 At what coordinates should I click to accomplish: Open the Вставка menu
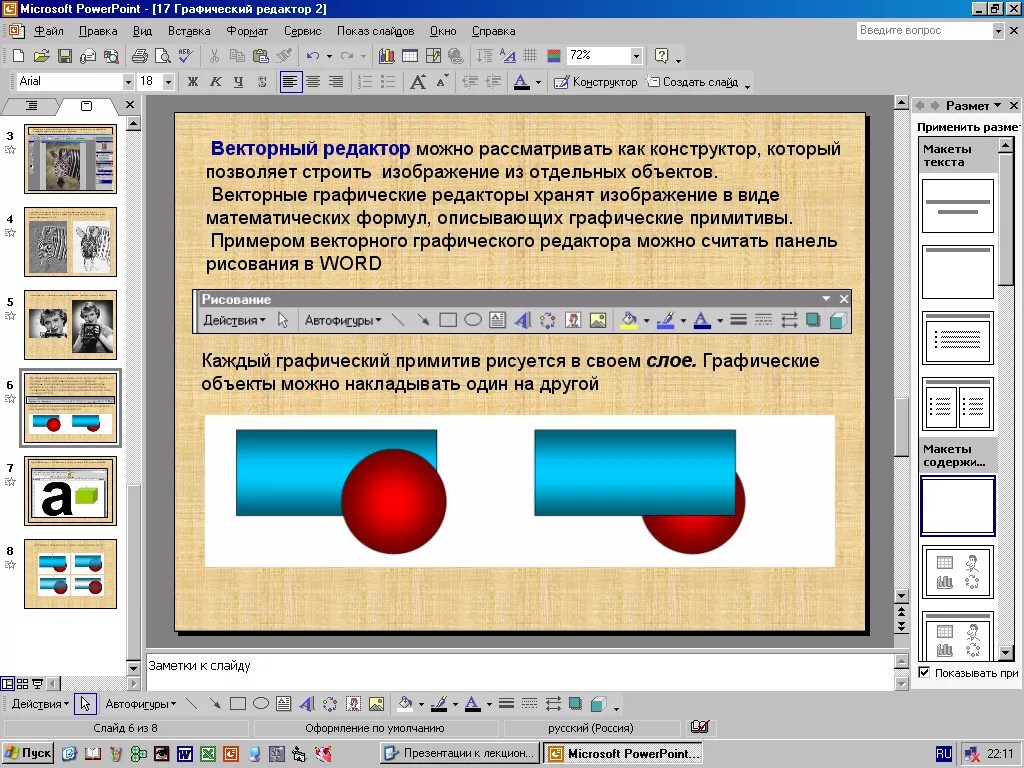point(189,31)
